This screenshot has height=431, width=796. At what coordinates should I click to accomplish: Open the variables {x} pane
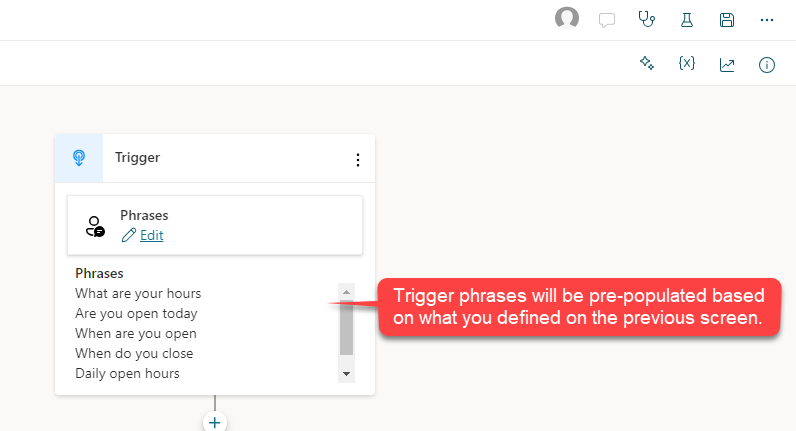(686, 63)
